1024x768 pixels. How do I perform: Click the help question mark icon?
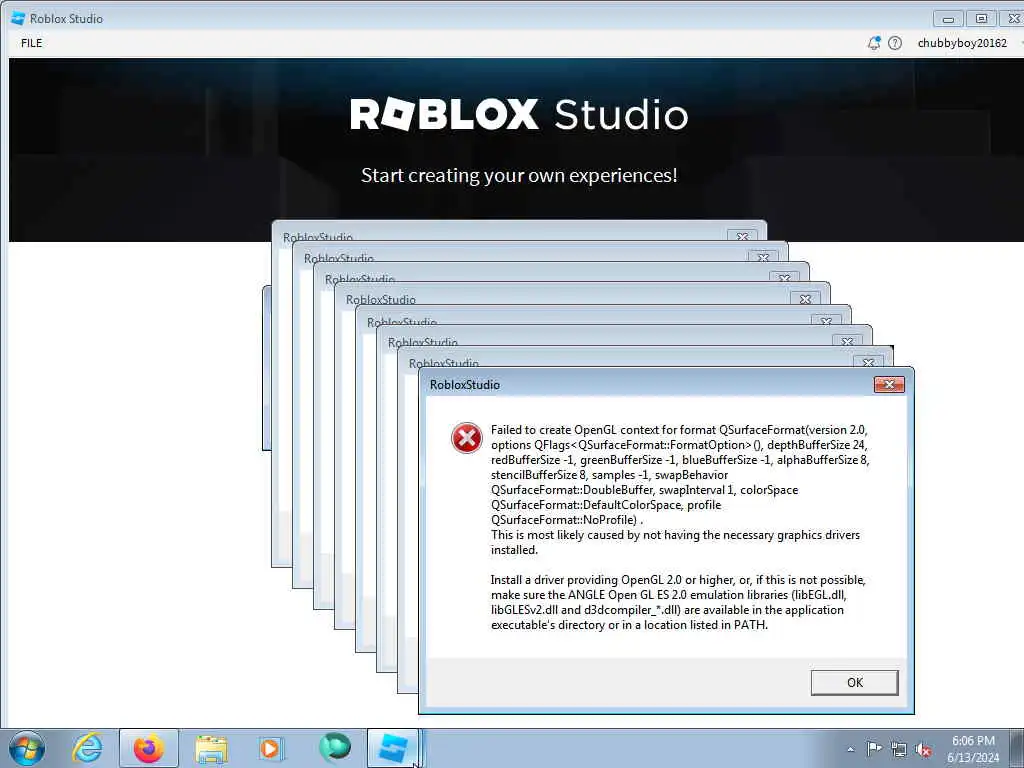895,43
